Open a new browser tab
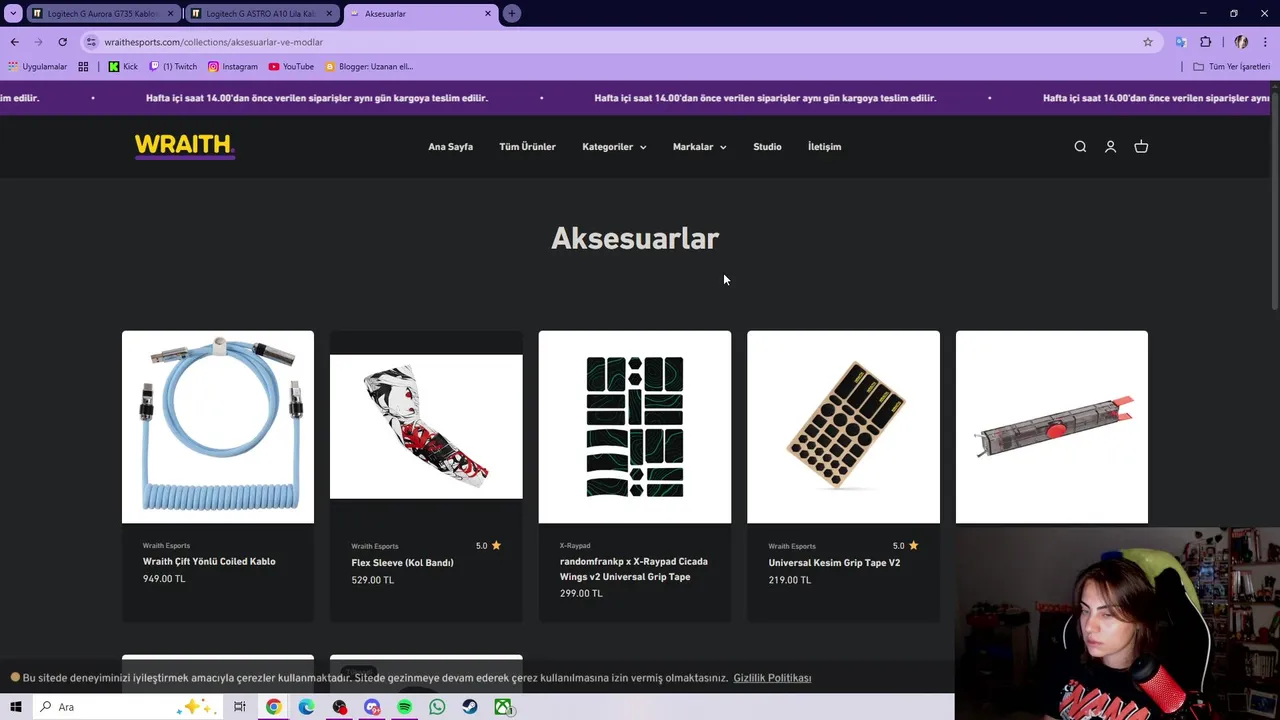This screenshot has height=720, width=1280. (x=512, y=13)
